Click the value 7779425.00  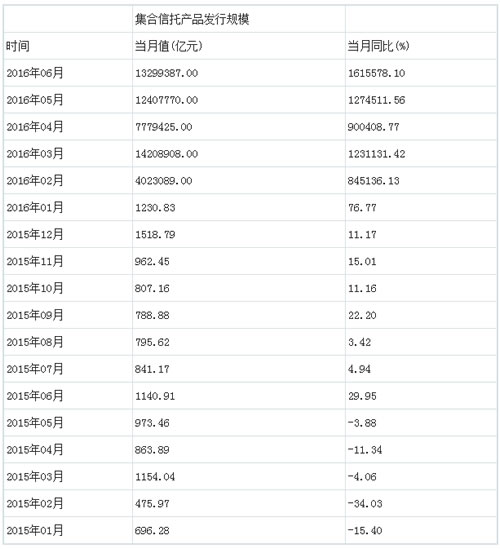164,127
